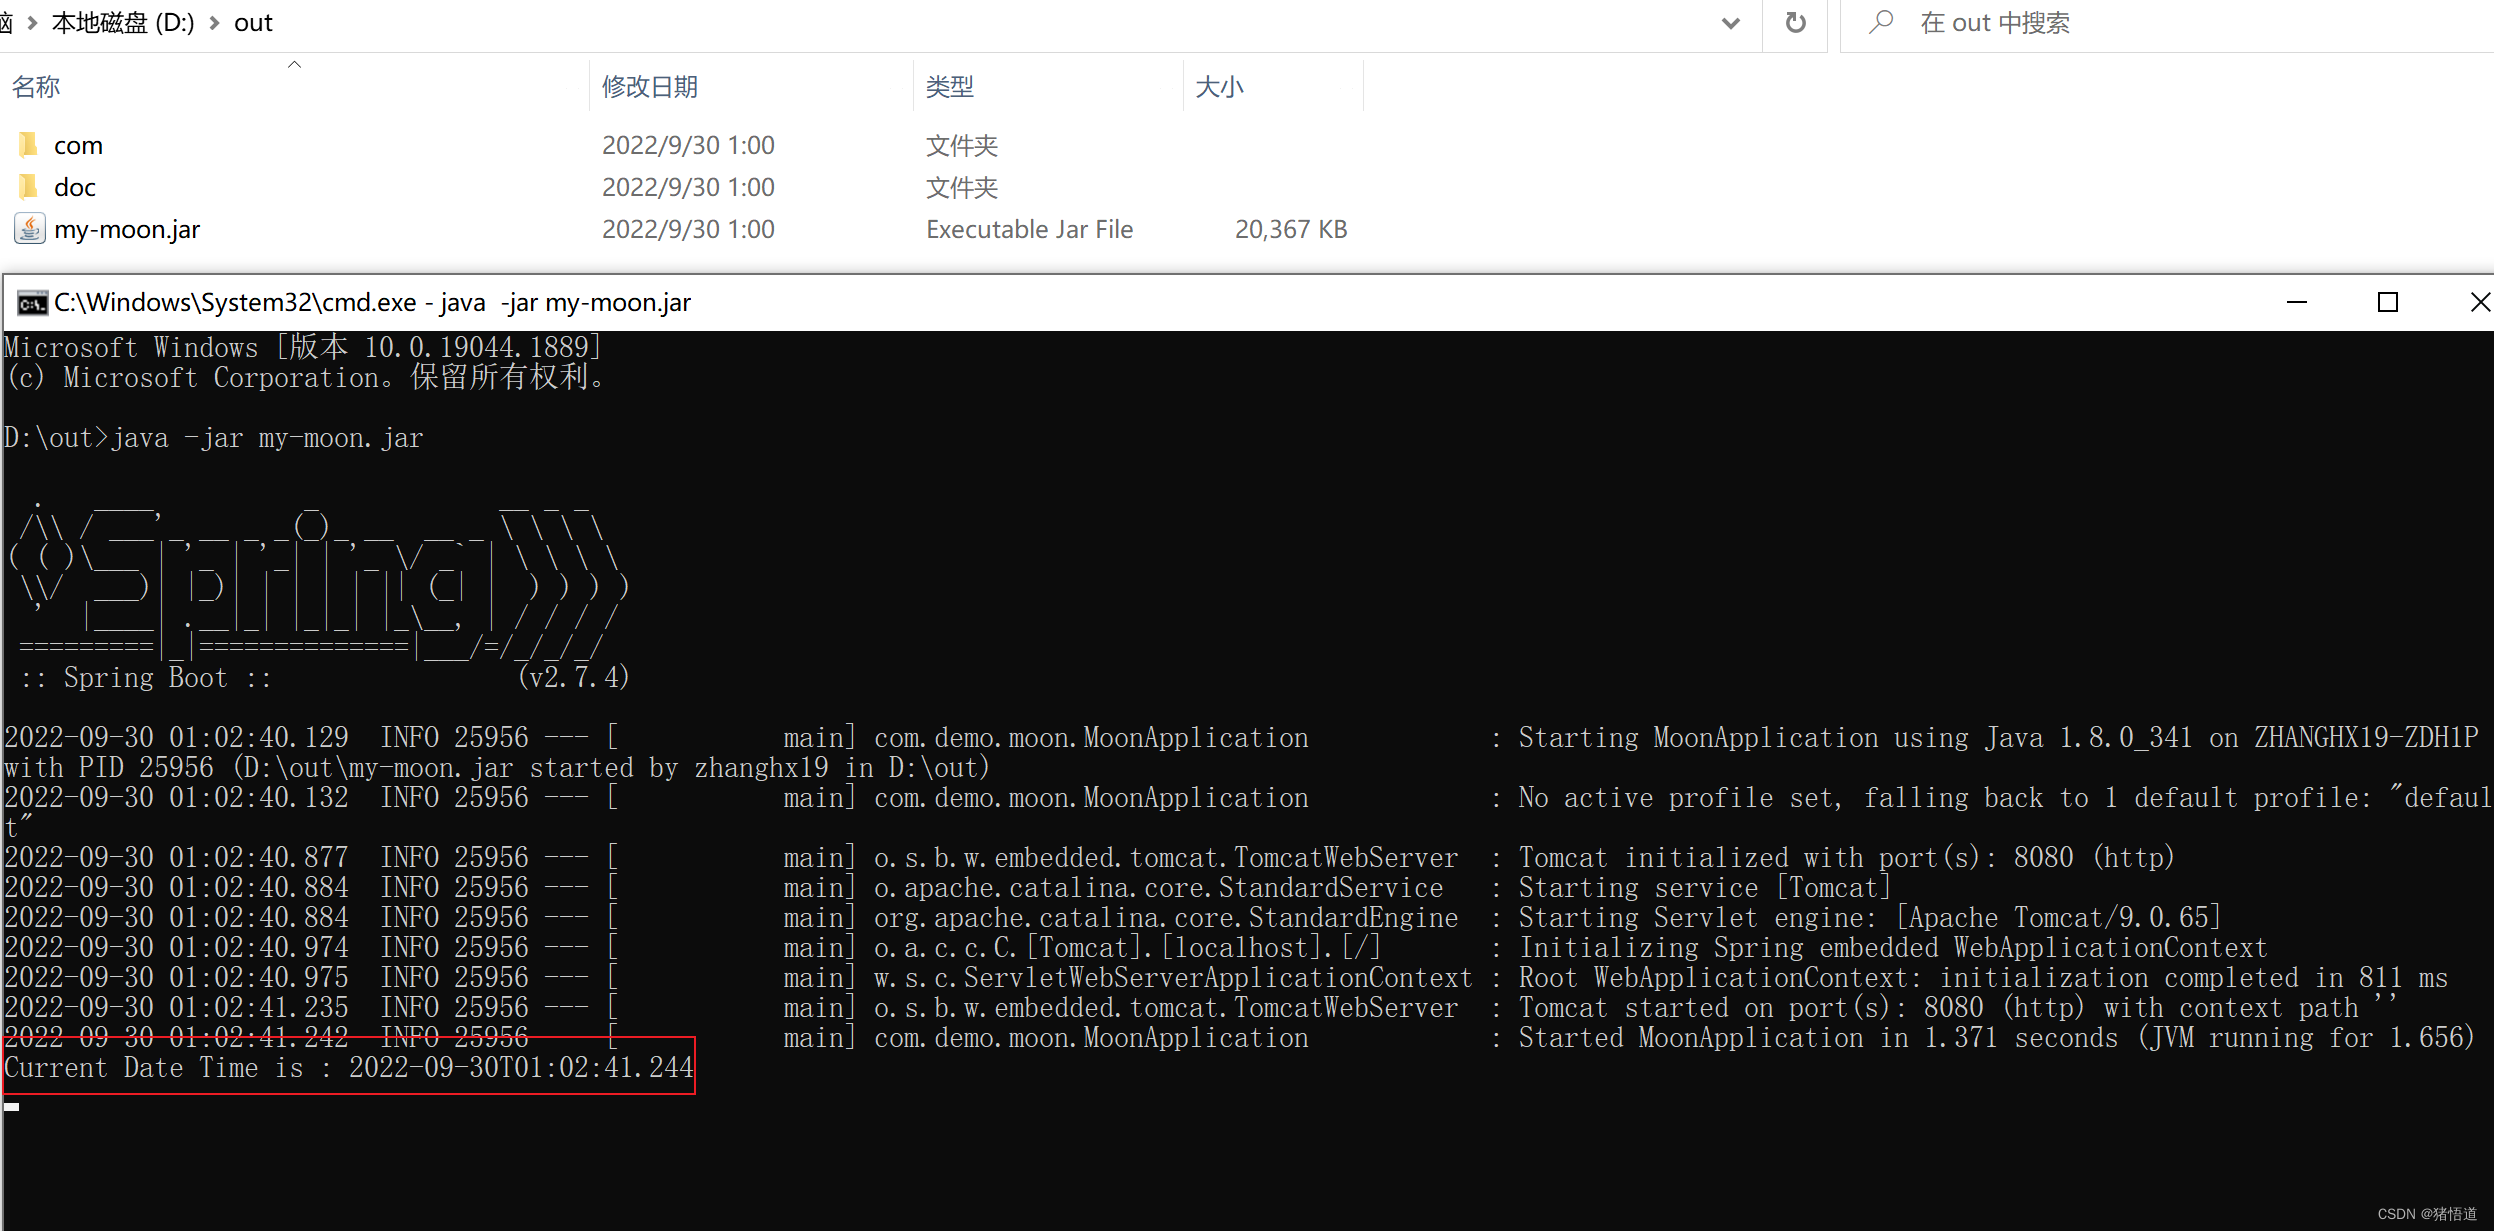
Task: Select the my-moon.jar file name
Action: [x=127, y=230]
